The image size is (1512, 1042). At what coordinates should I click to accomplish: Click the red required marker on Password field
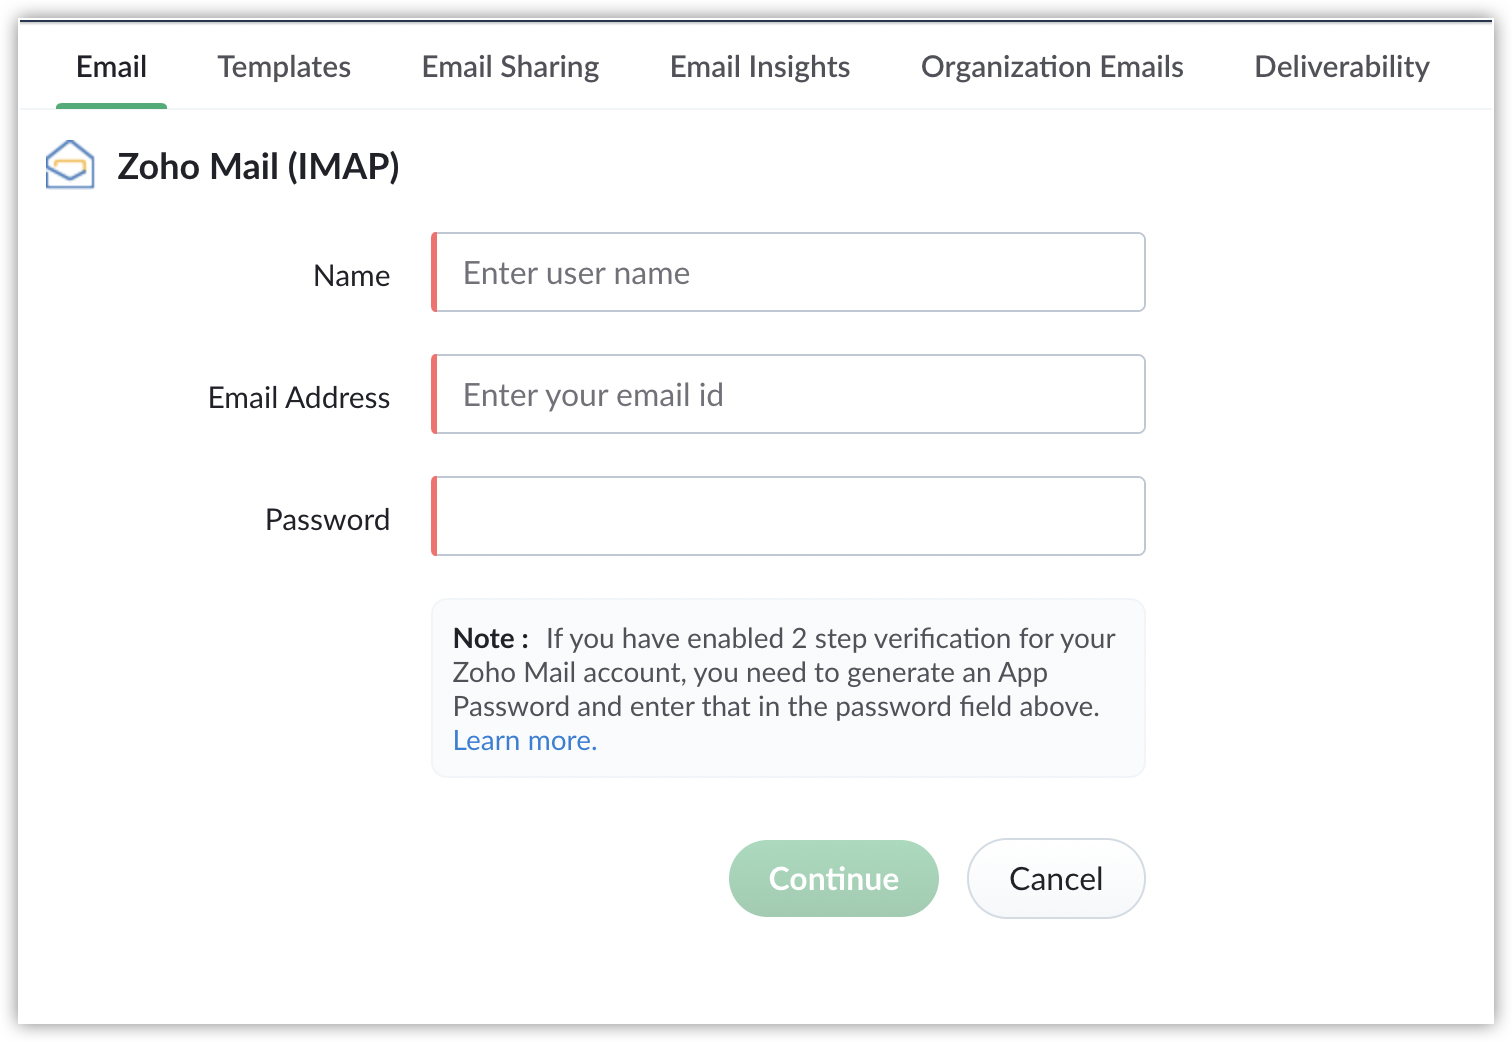coord(434,516)
